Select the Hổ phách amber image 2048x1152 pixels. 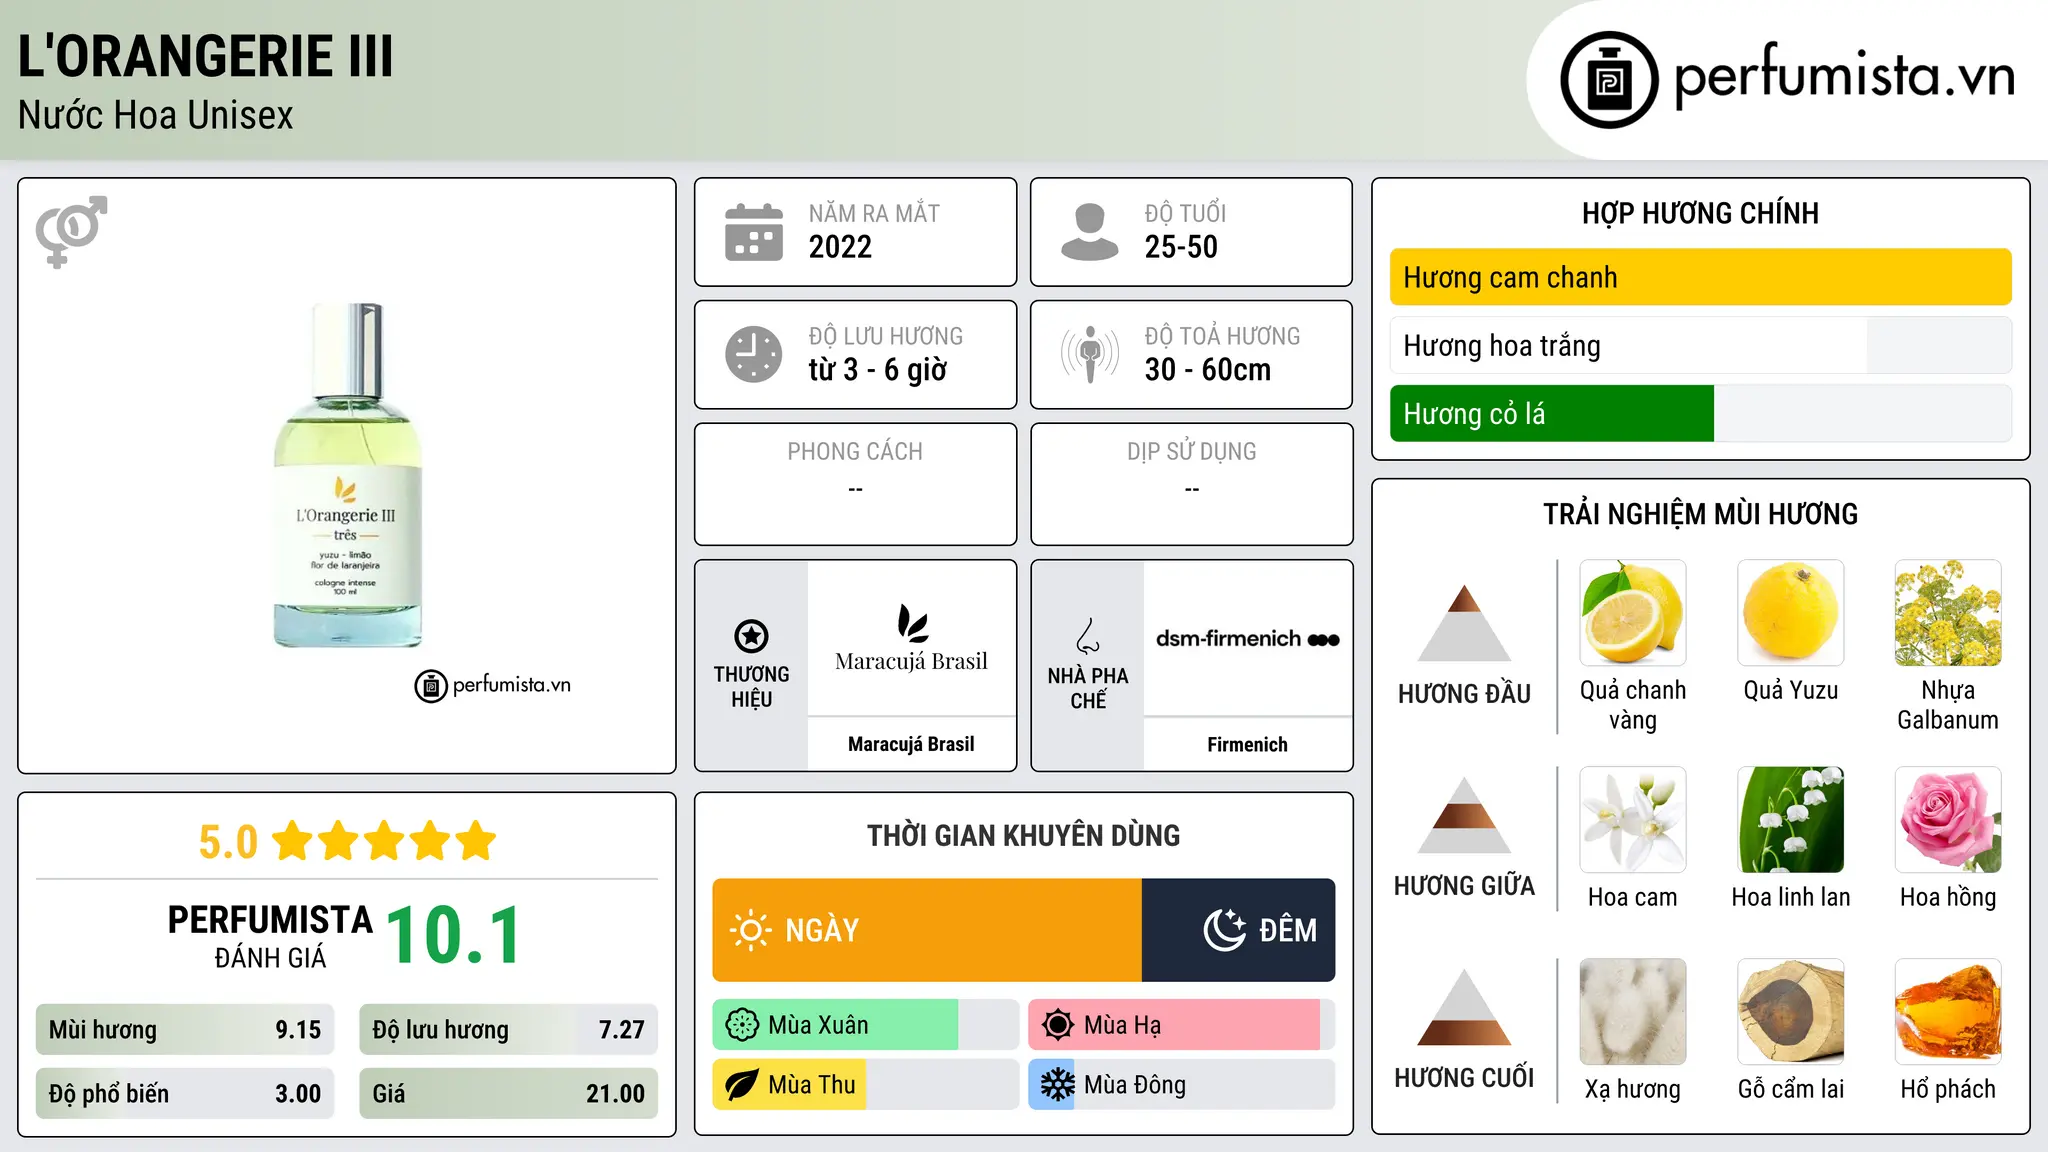pos(1948,1012)
